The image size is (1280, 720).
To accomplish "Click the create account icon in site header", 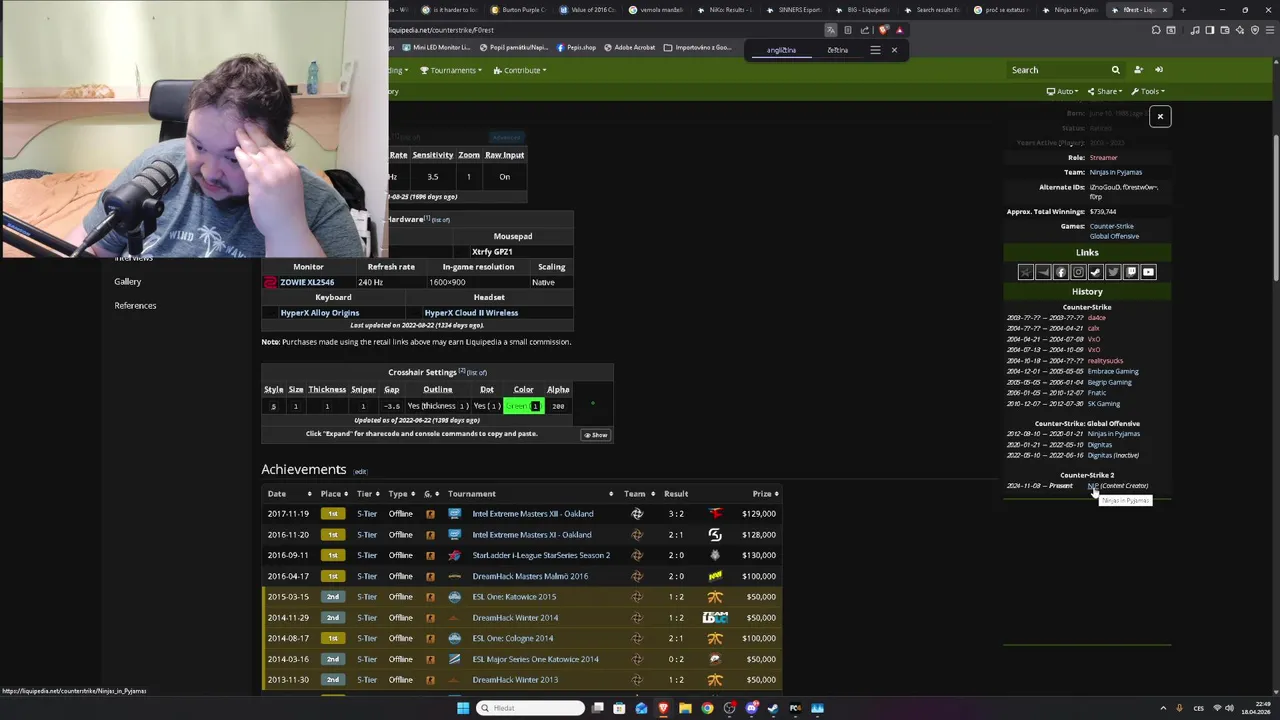I will tap(1138, 70).
